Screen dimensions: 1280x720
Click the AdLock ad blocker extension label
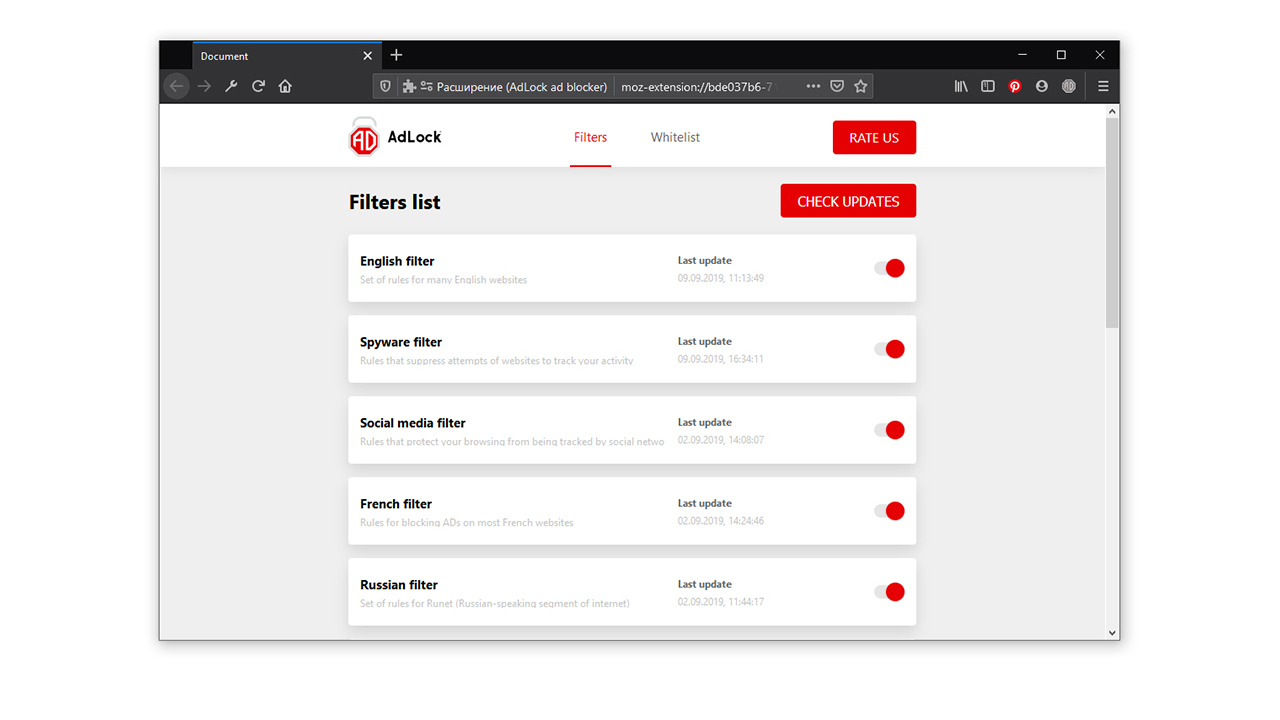[x=522, y=87]
